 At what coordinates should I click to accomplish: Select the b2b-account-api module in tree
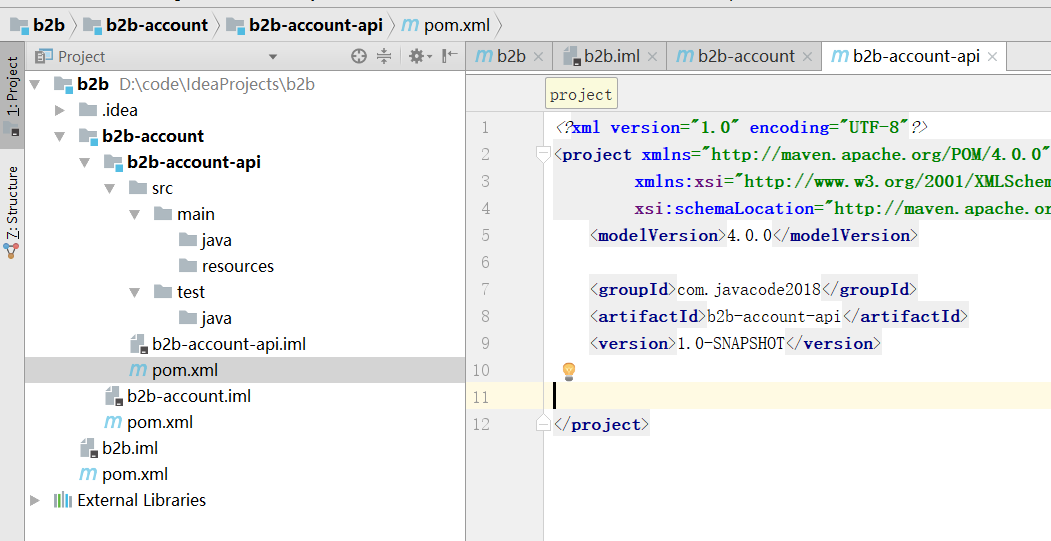click(x=245, y=162)
